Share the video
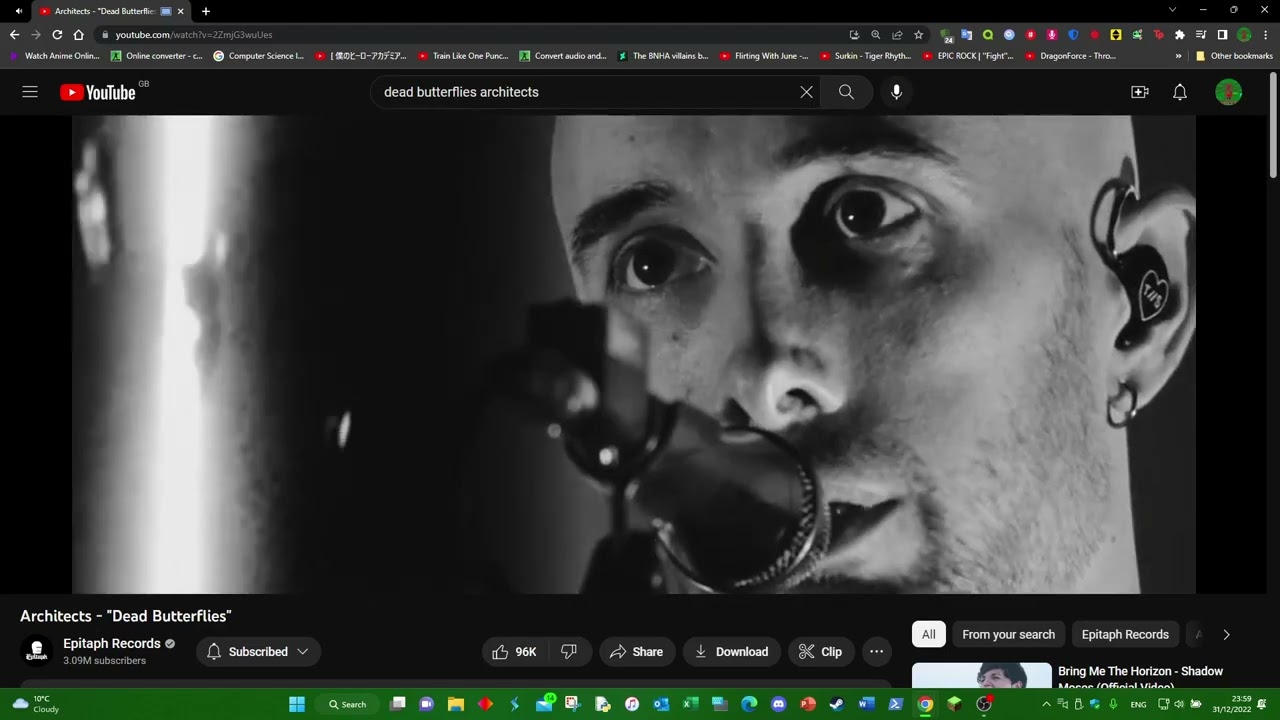Image resolution: width=1280 pixels, height=720 pixels. coord(637,652)
